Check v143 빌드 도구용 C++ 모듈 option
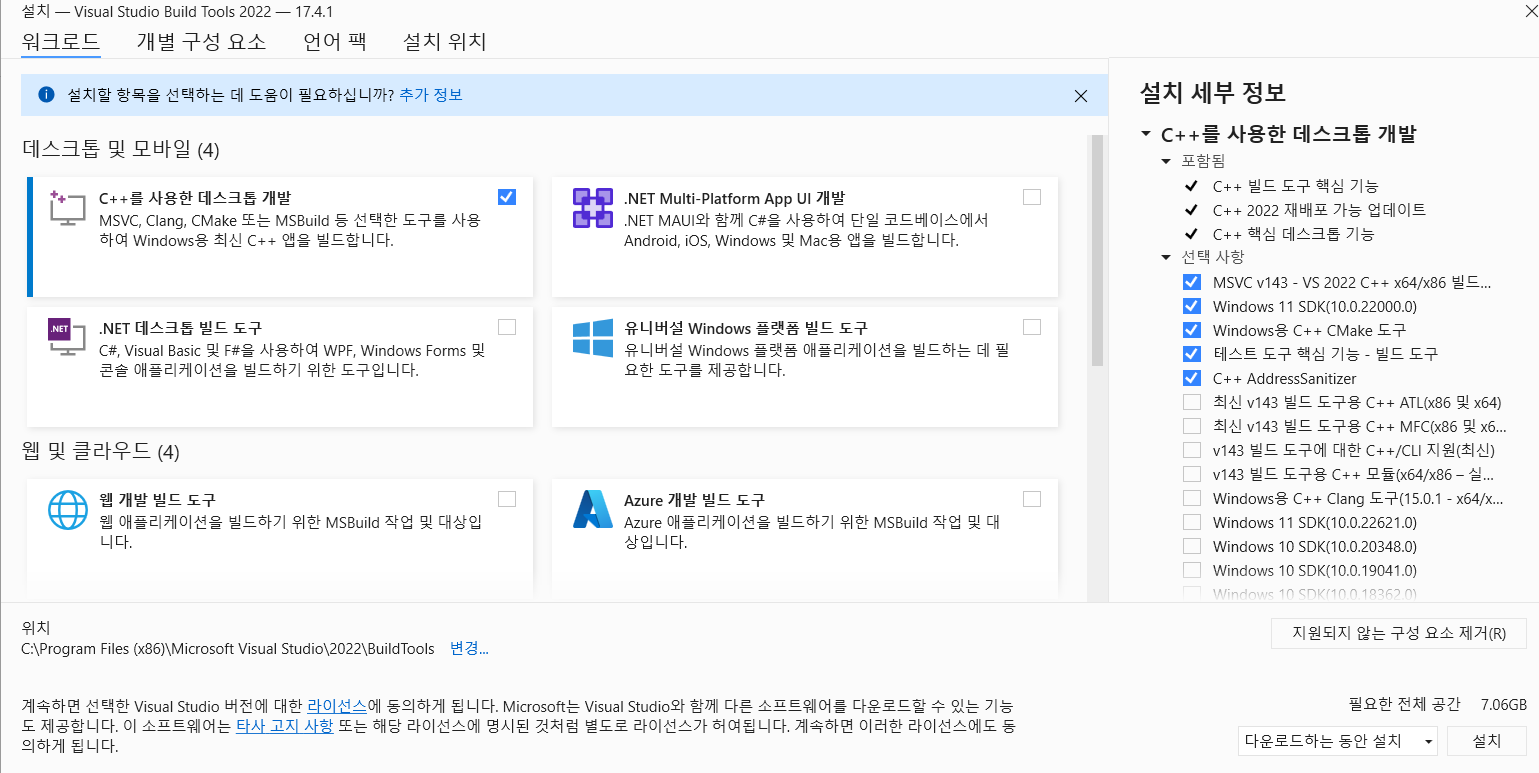Screen dimensions: 1539x773 coord(1191,474)
